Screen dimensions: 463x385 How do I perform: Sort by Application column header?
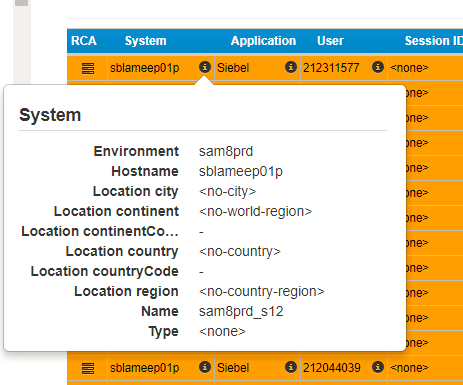pyautogui.click(x=263, y=41)
